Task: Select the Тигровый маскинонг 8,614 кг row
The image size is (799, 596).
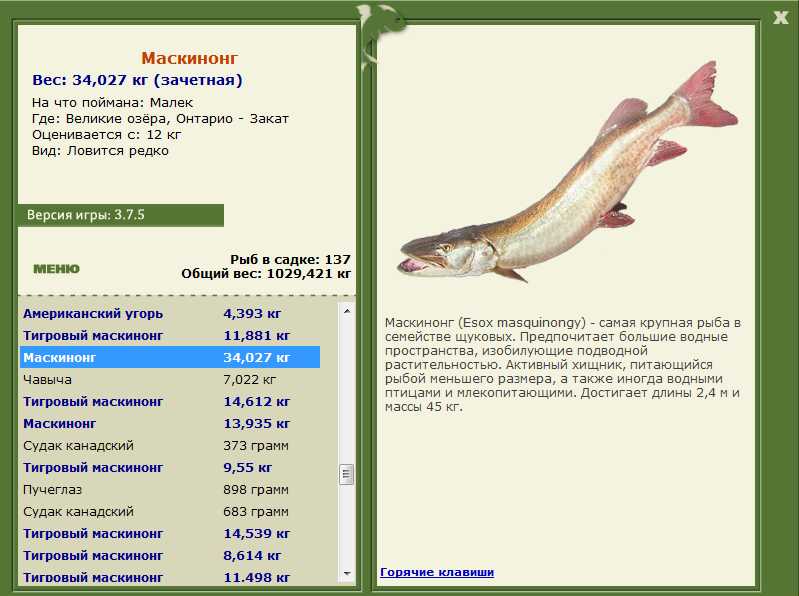Action: pyautogui.click(x=170, y=555)
